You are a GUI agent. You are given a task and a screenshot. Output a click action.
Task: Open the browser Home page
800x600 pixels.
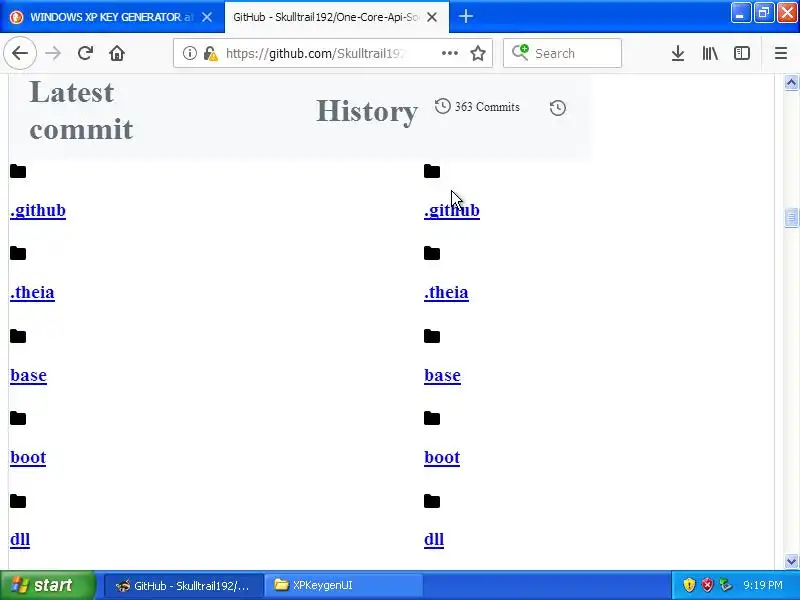117,53
